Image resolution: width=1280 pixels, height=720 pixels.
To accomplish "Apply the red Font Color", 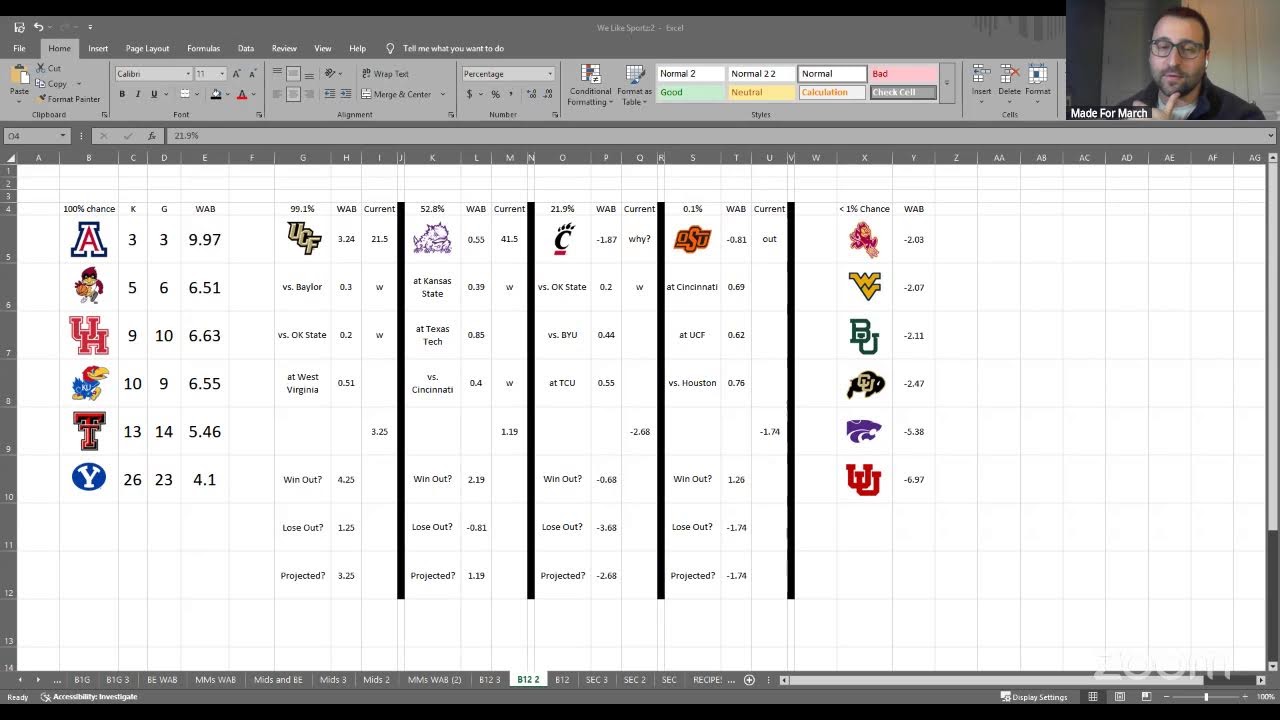I will [241, 94].
